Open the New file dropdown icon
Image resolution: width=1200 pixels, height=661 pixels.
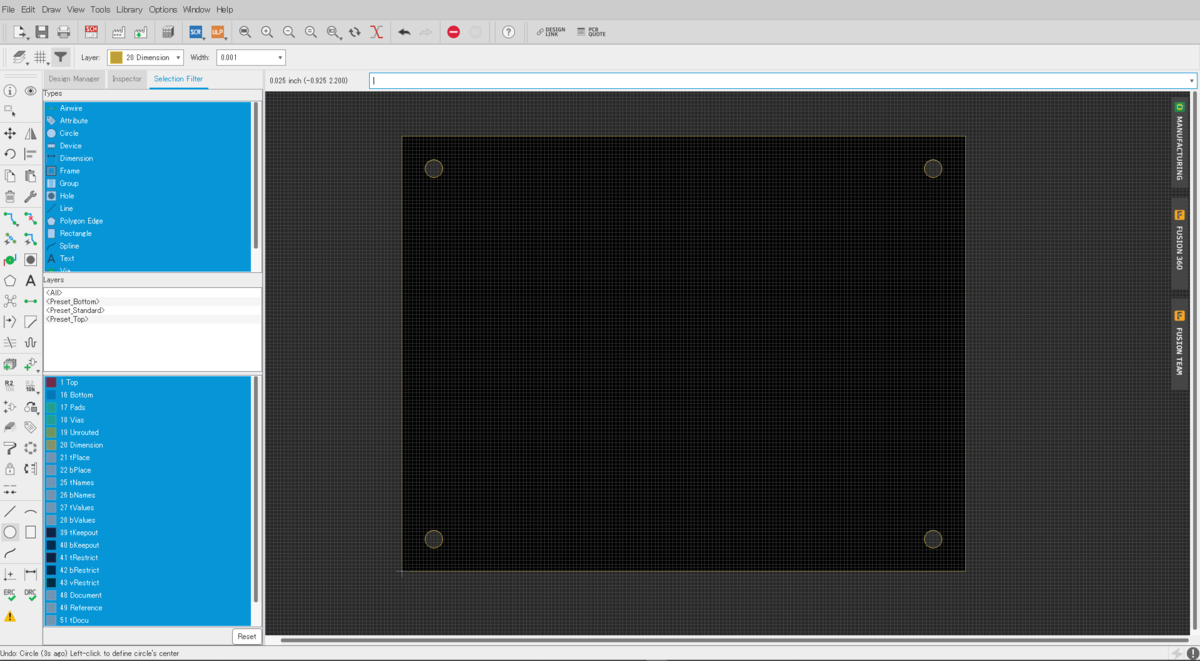click(x=19, y=32)
